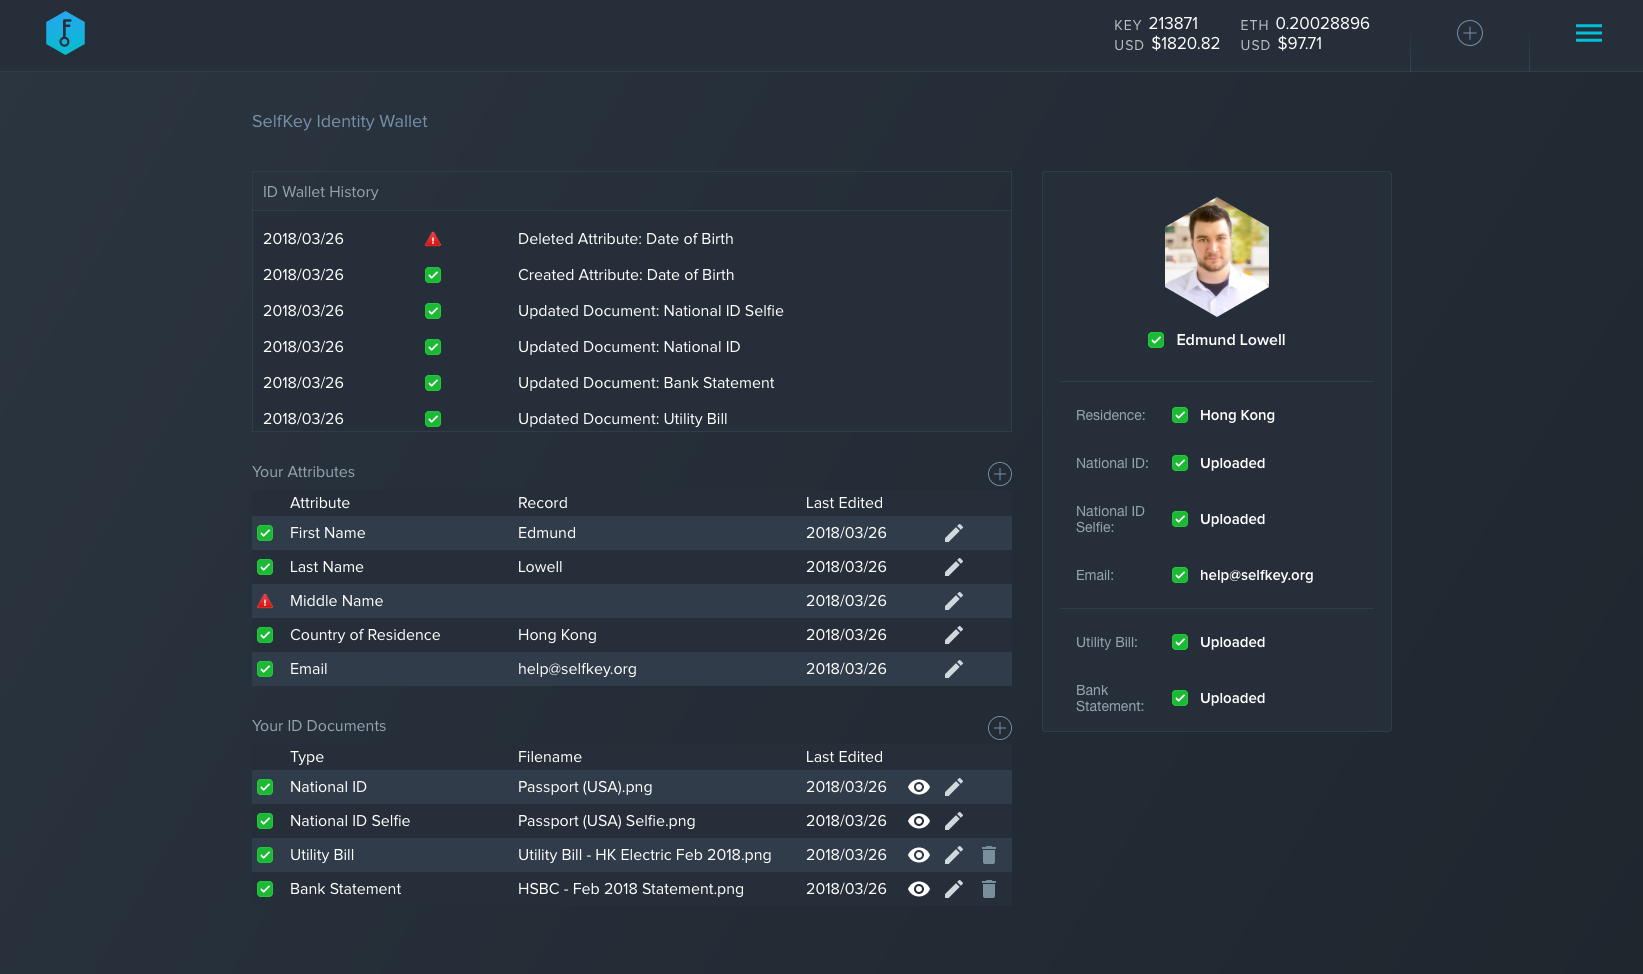This screenshot has width=1643, height=974.
Task: Click the profile photo of Edmund Lowell
Action: point(1217,257)
